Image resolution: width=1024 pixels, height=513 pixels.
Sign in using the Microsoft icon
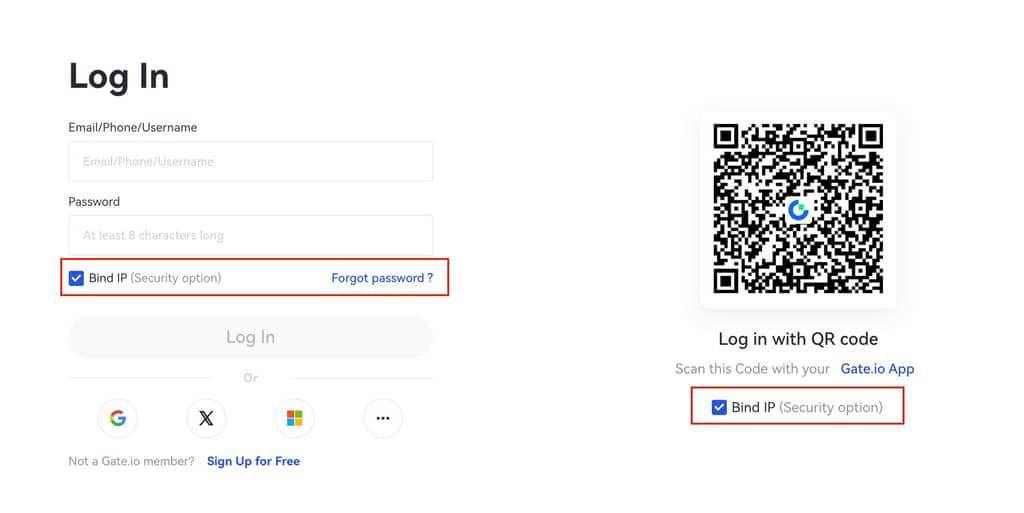click(294, 418)
